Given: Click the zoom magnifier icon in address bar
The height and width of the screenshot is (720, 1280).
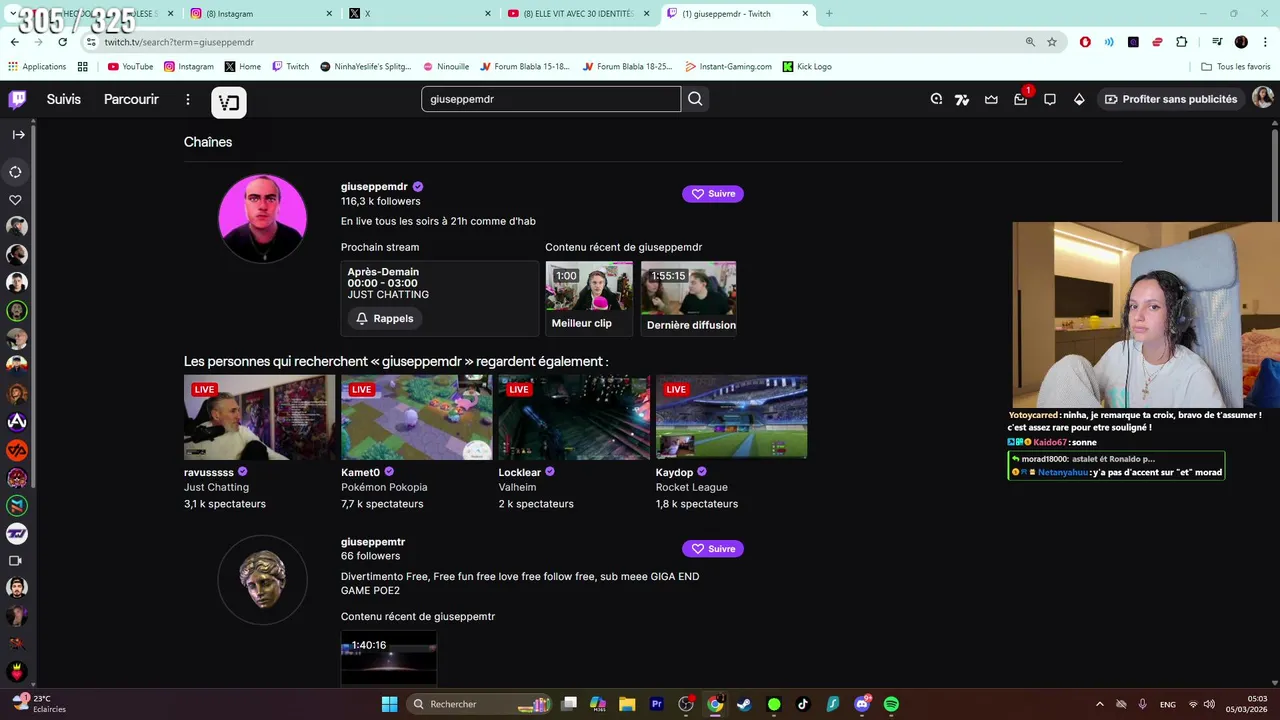Looking at the screenshot, I should pyautogui.click(x=1030, y=42).
